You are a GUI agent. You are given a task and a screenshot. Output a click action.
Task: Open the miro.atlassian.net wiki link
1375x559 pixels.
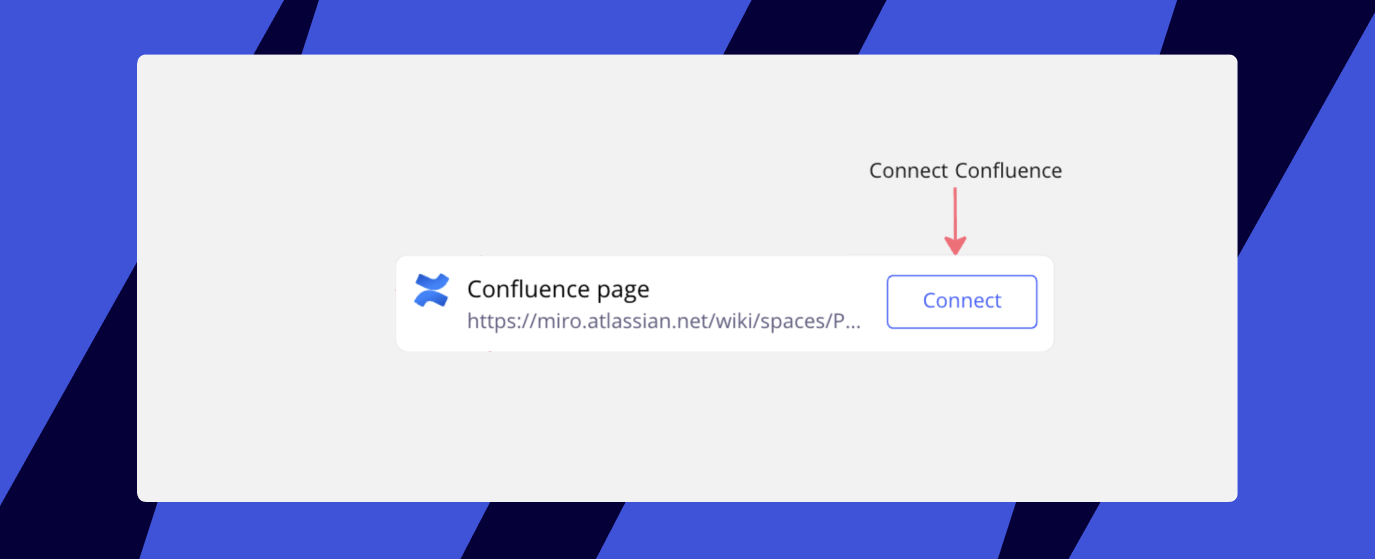664,322
